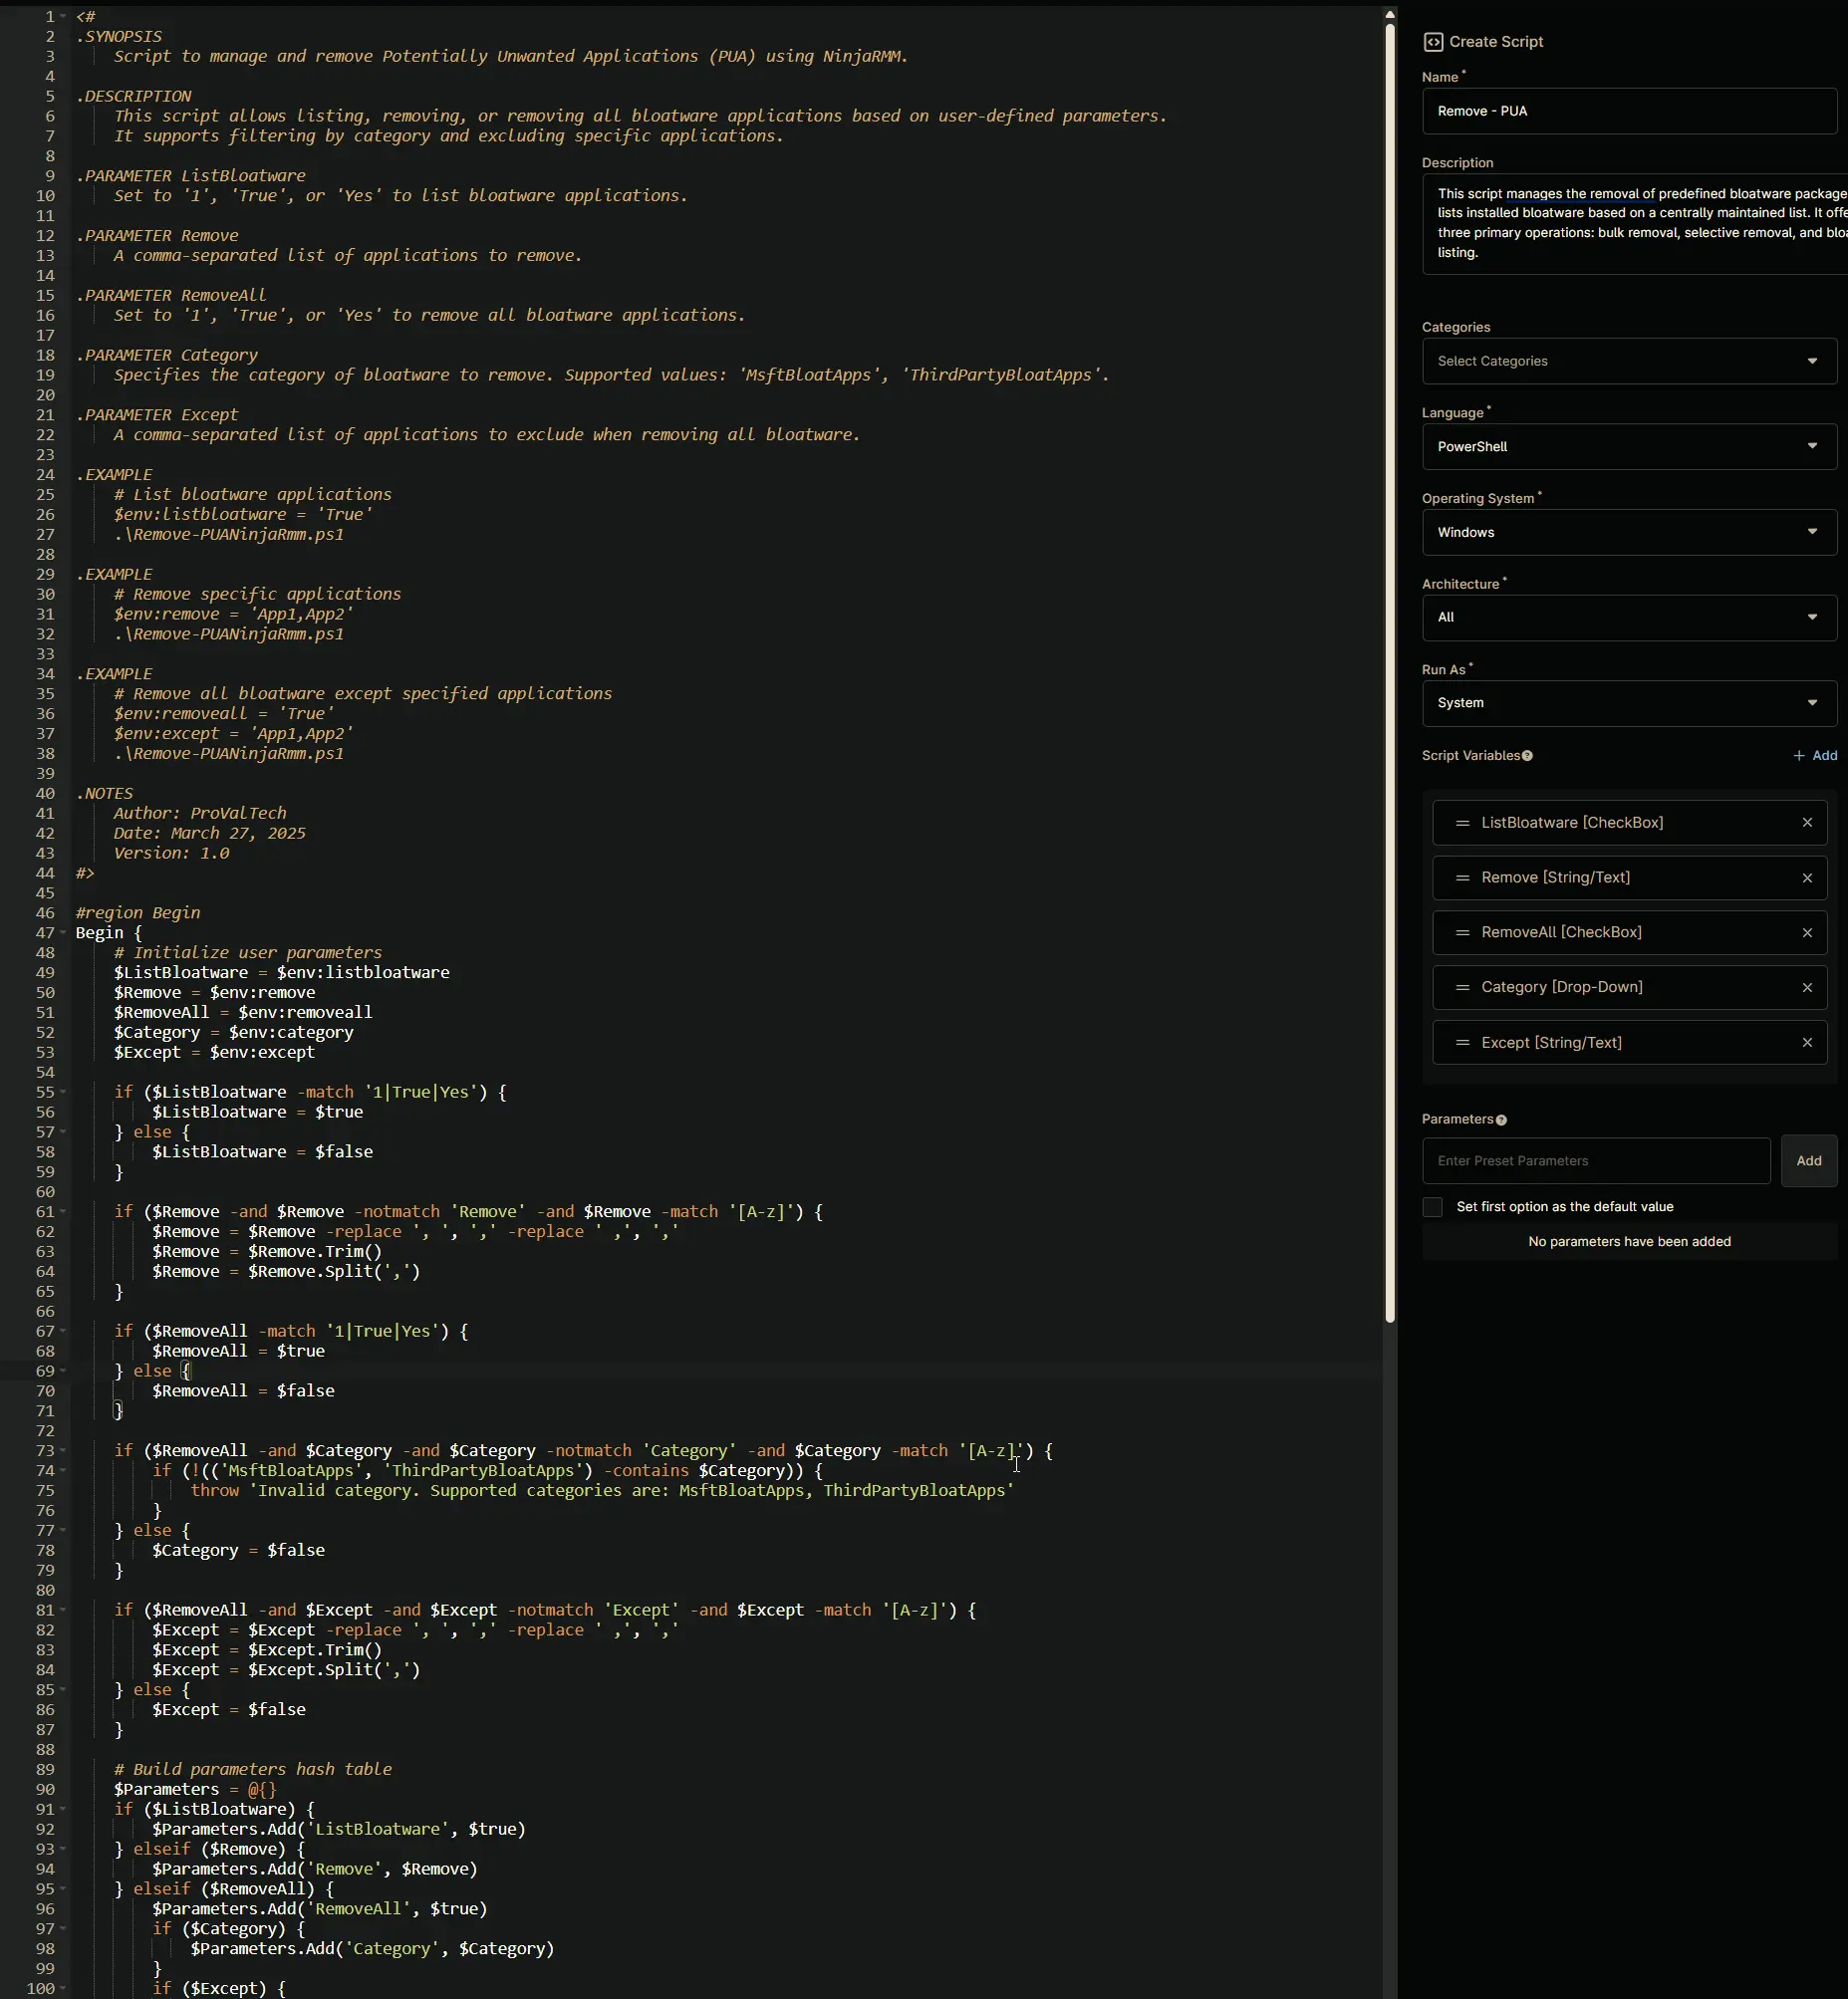
Task: Click the Remove [String/Text] drag handle
Action: (1462, 878)
